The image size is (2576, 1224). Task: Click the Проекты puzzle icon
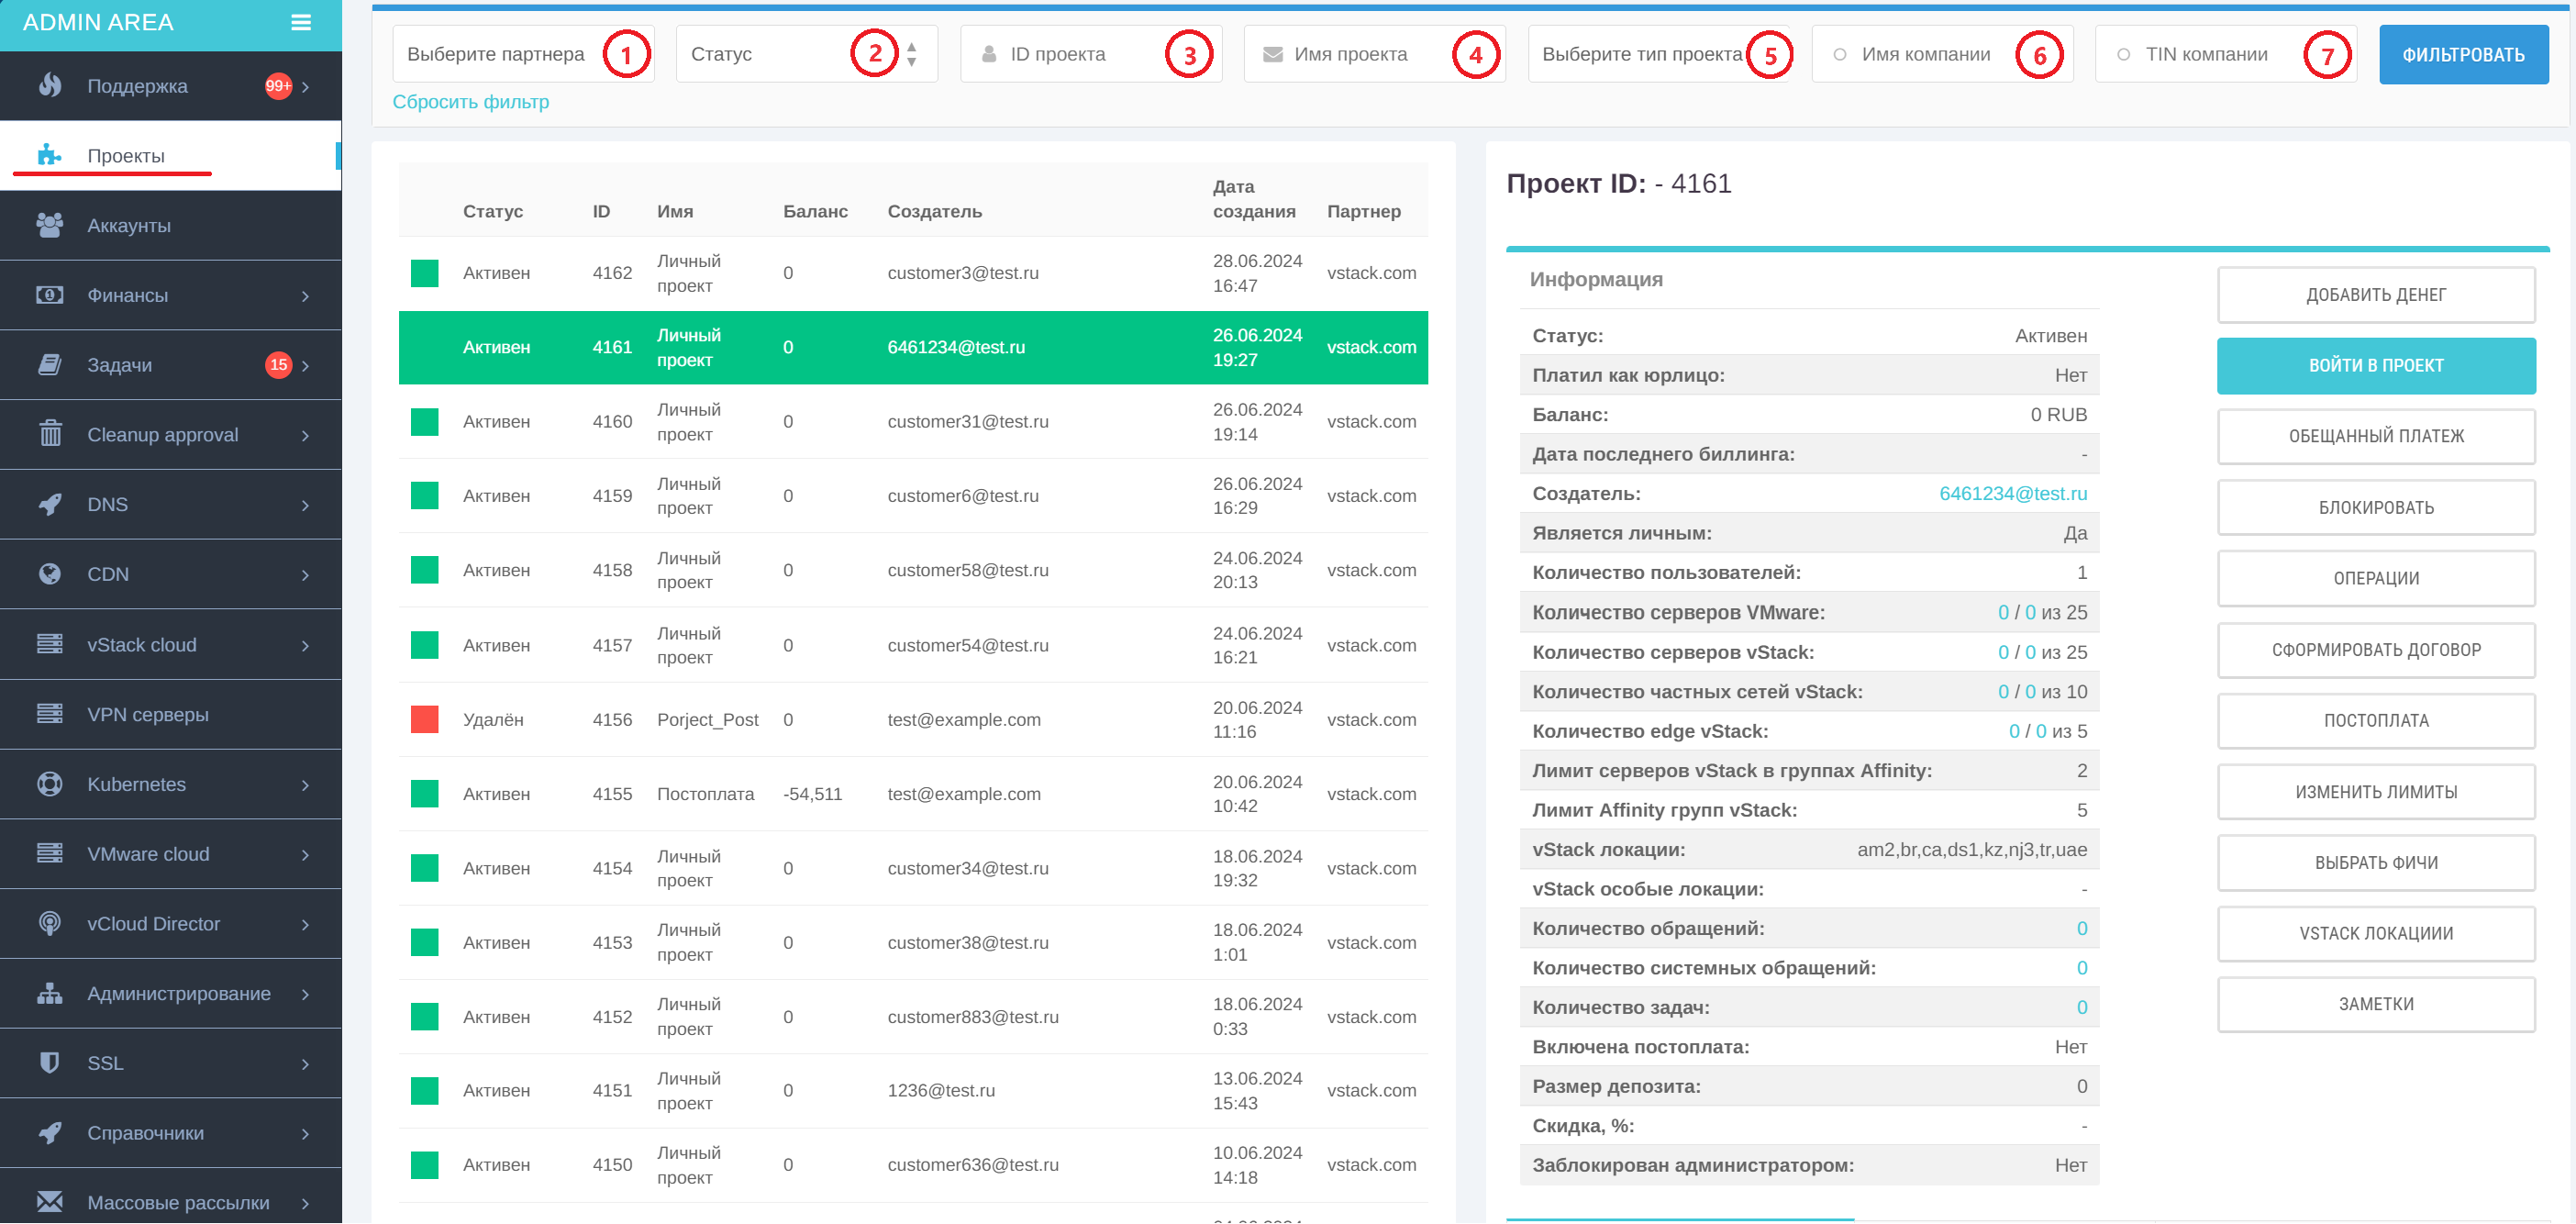point(49,156)
